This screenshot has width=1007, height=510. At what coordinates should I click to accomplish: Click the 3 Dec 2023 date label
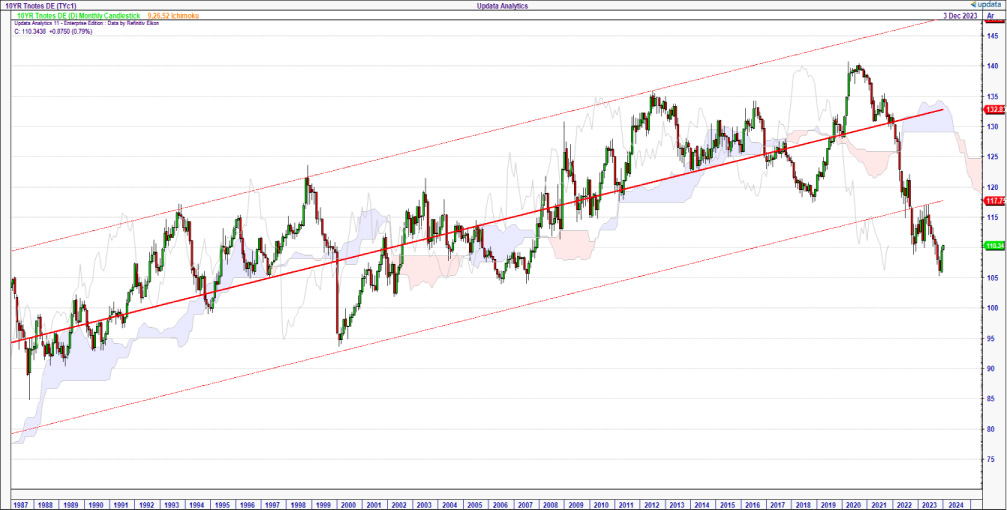(x=960, y=17)
